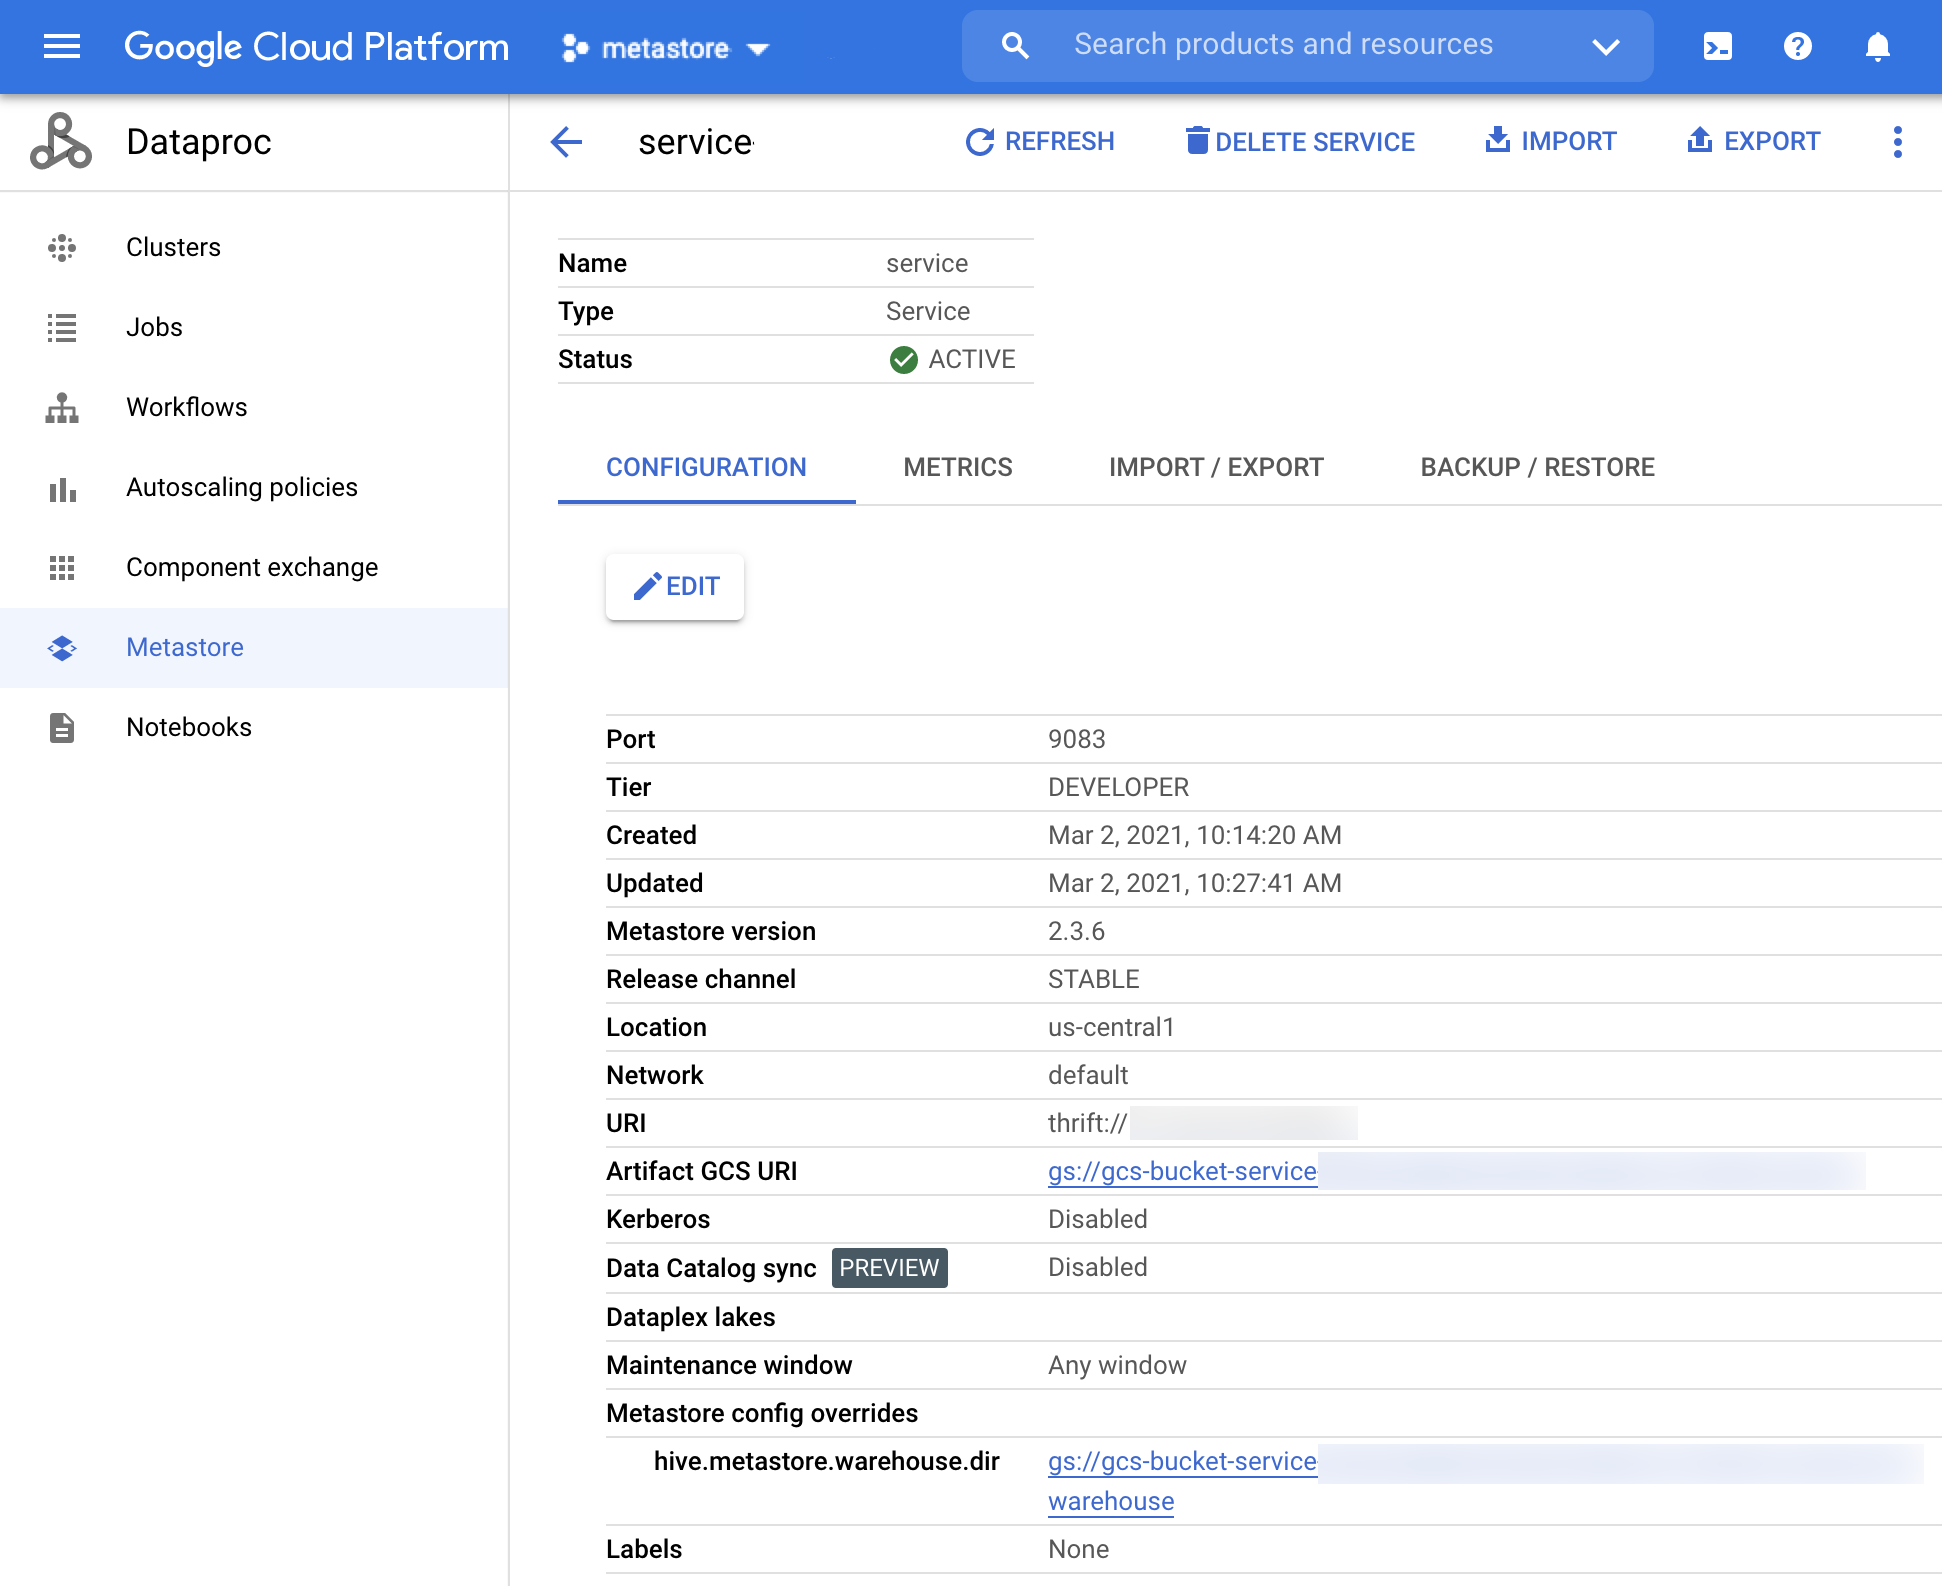Viewport: 1942px width, 1586px height.
Task: Open the gs://gcs-bucket-service artifact link
Action: pos(1181,1171)
